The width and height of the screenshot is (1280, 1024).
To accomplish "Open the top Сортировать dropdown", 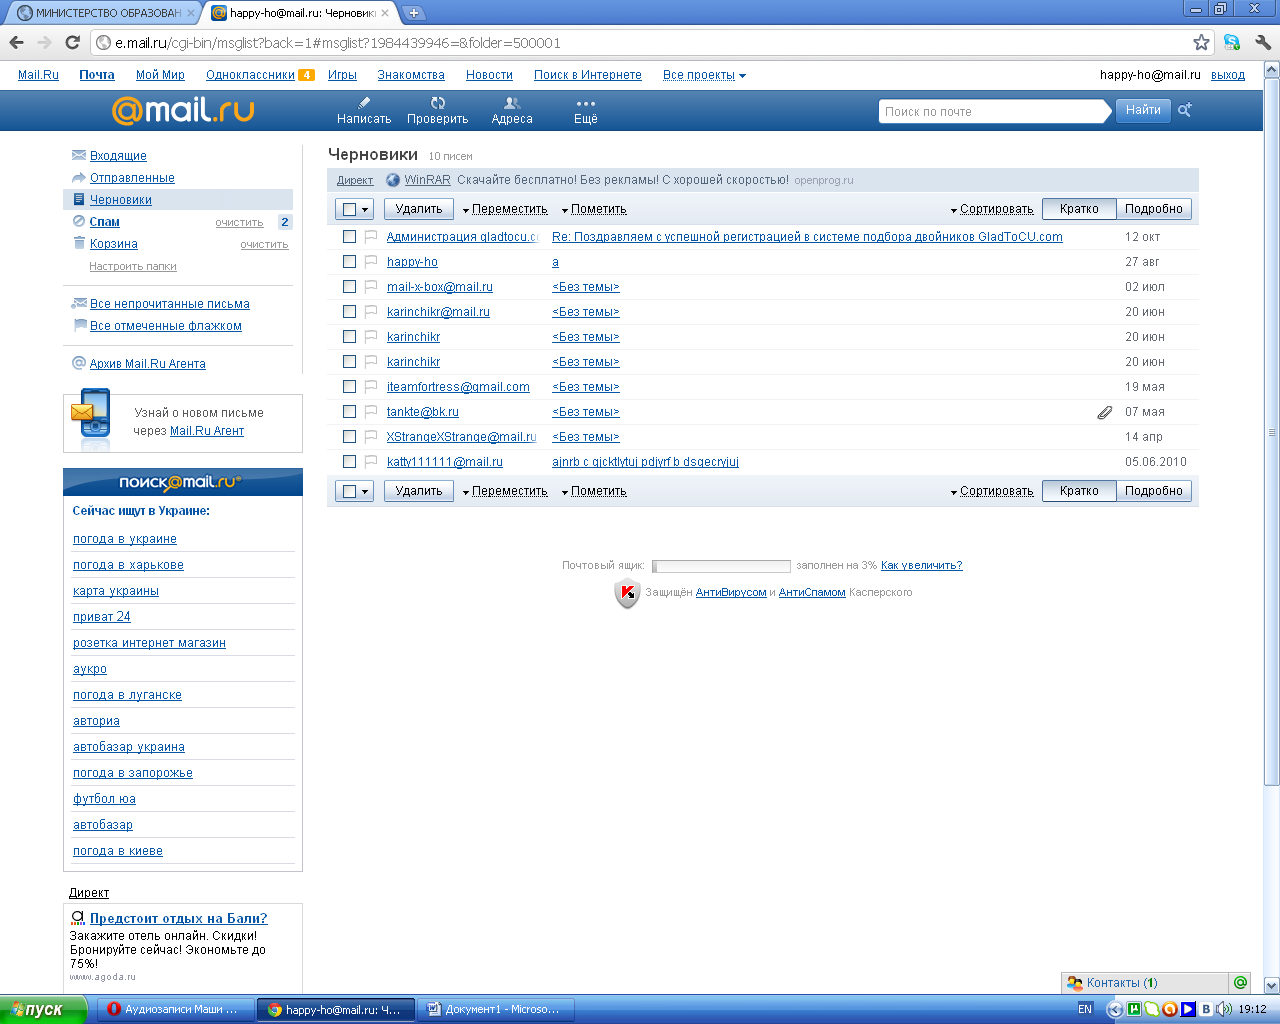I will click(992, 209).
